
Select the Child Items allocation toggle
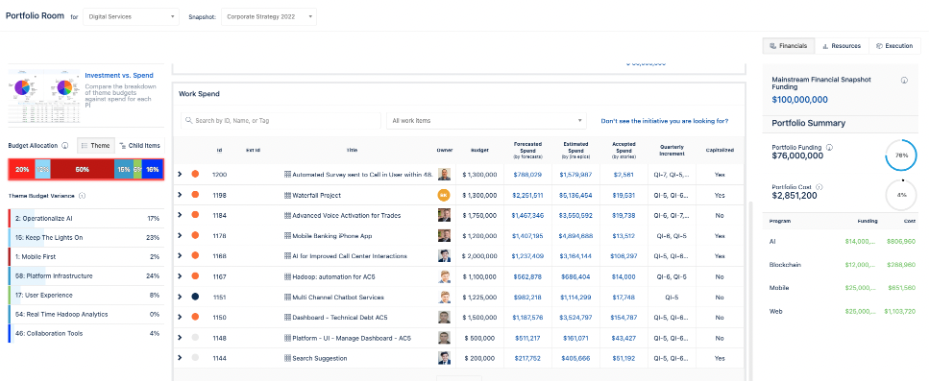point(139,145)
